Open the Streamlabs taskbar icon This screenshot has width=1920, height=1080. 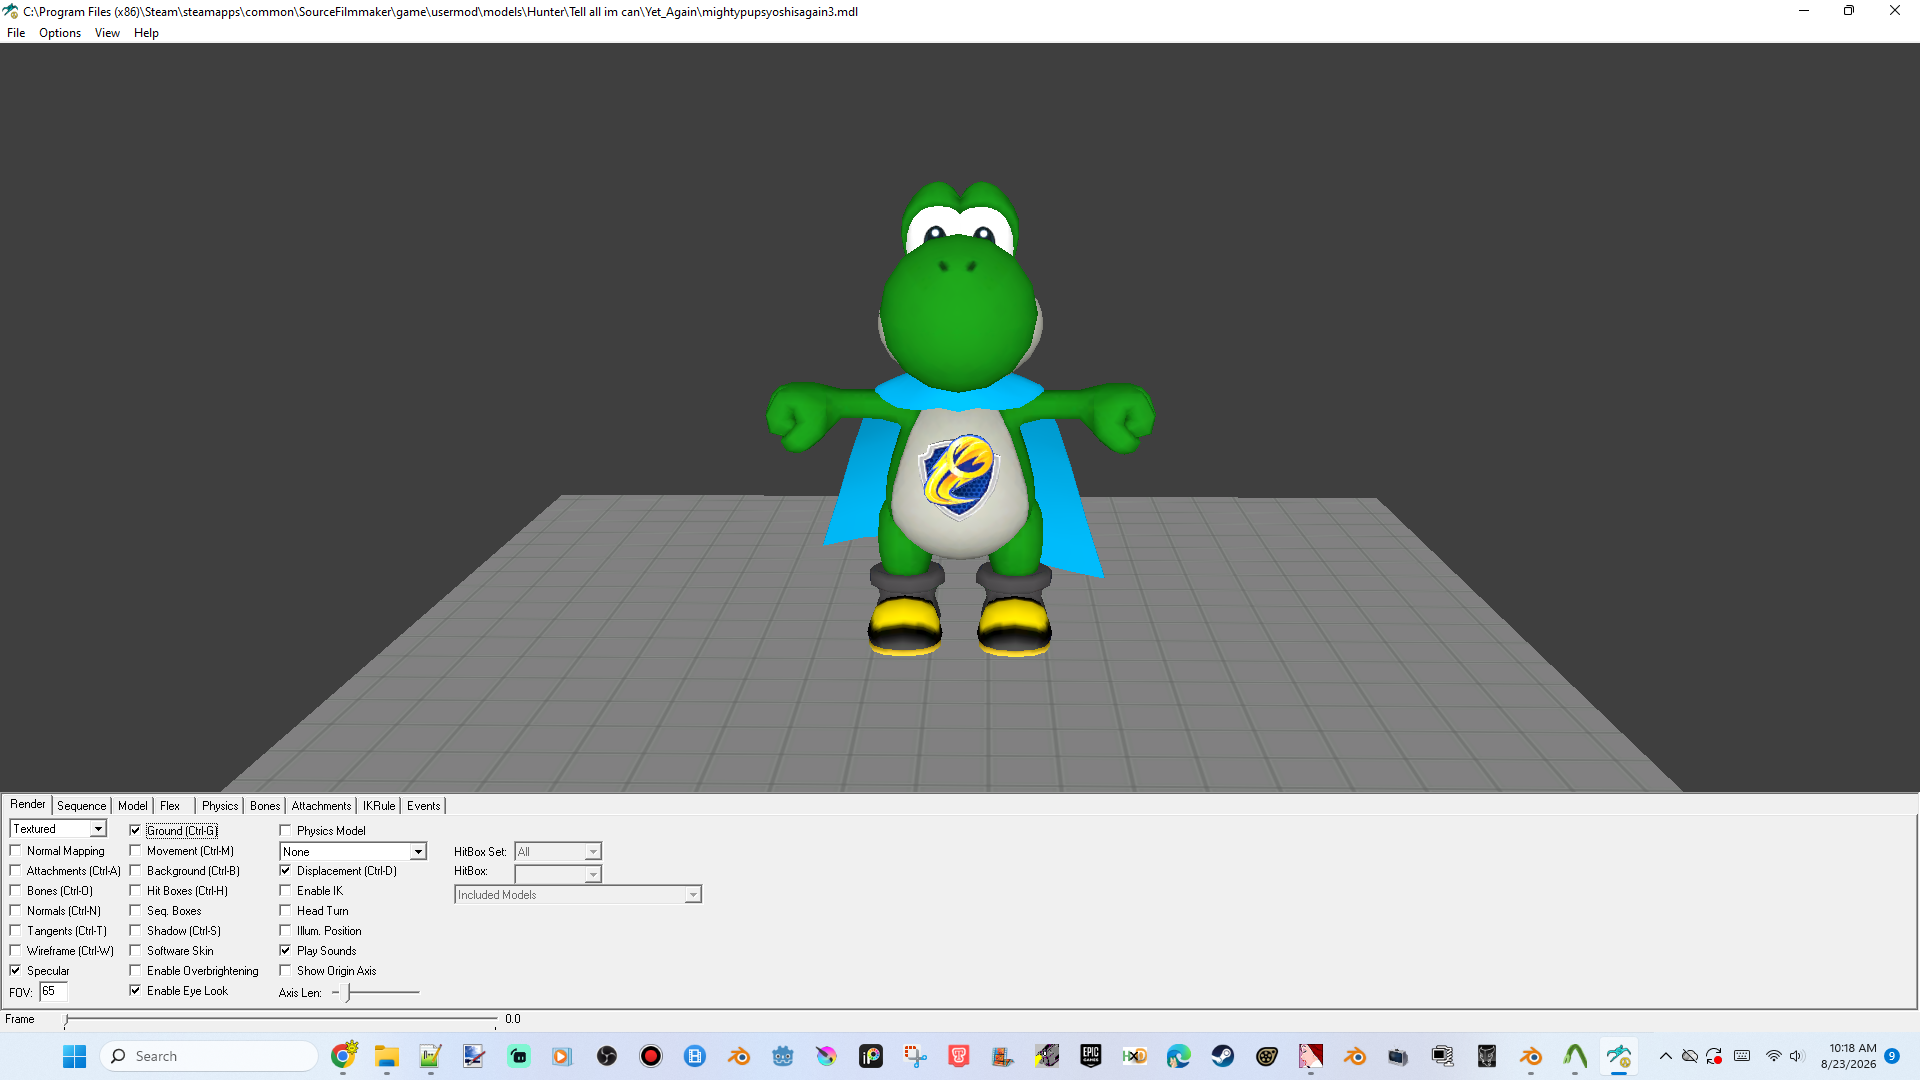click(x=519, y=1056)
